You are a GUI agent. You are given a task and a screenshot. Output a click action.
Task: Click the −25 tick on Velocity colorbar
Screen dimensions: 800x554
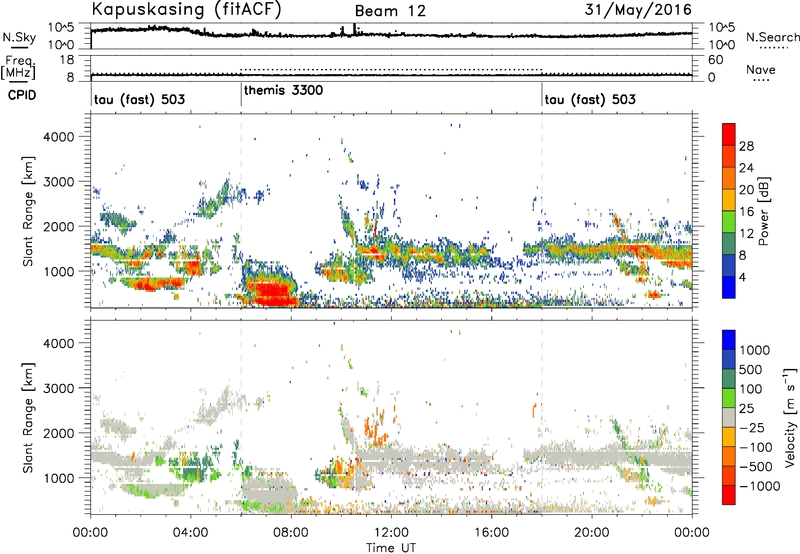pyautogui.click(x=752, y=427)
